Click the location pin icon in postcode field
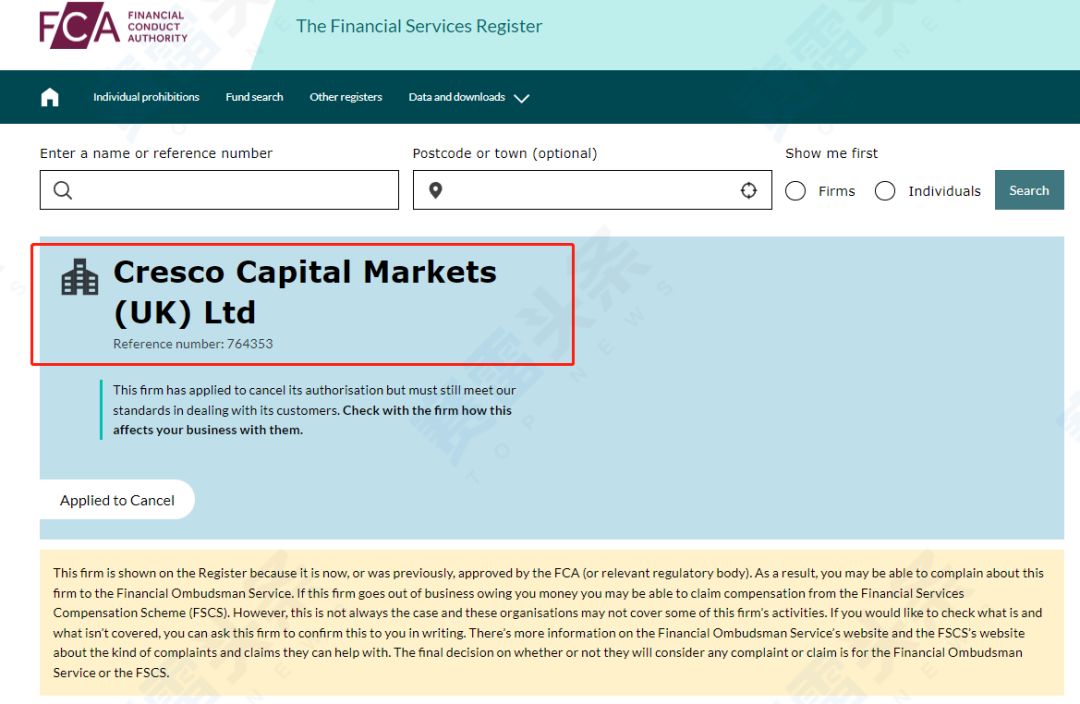 [435, 190]
